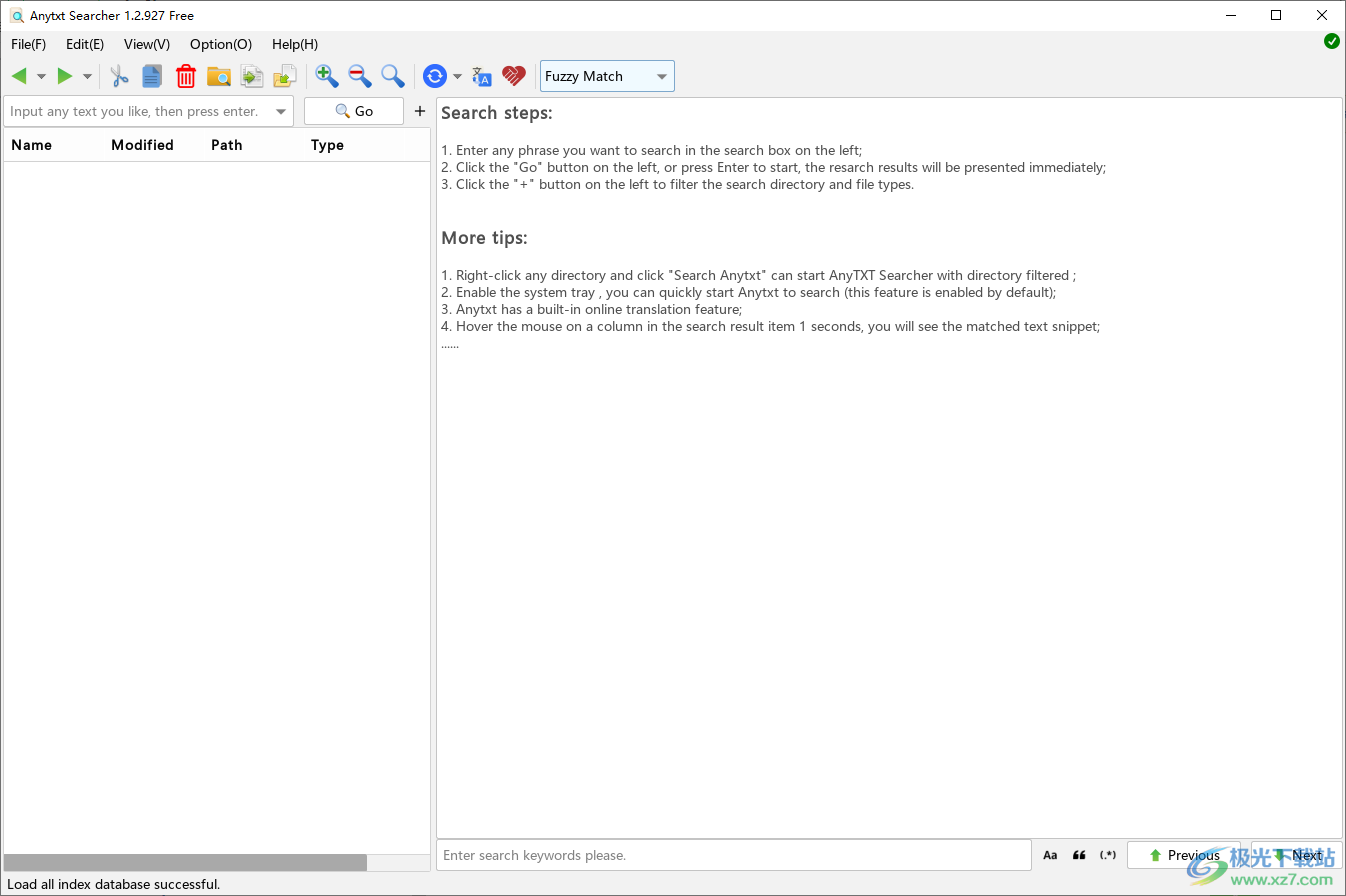Screen dimensions: 1346x896
Task: Click the folder export arrow icon
Action: coord(285,76)
